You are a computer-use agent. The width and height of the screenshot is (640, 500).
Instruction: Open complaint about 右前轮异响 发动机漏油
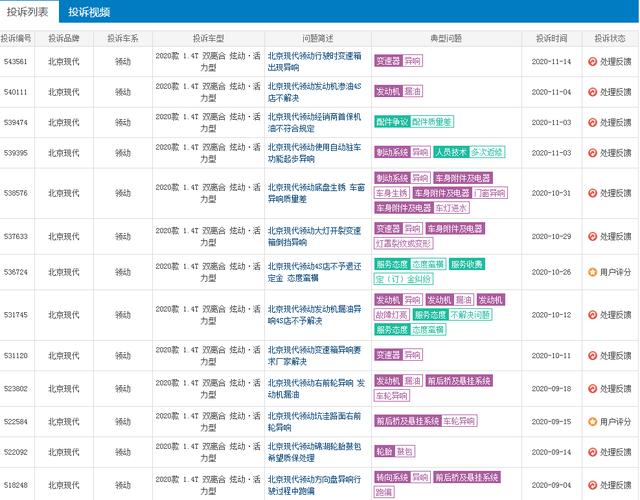tap(316, 389)
